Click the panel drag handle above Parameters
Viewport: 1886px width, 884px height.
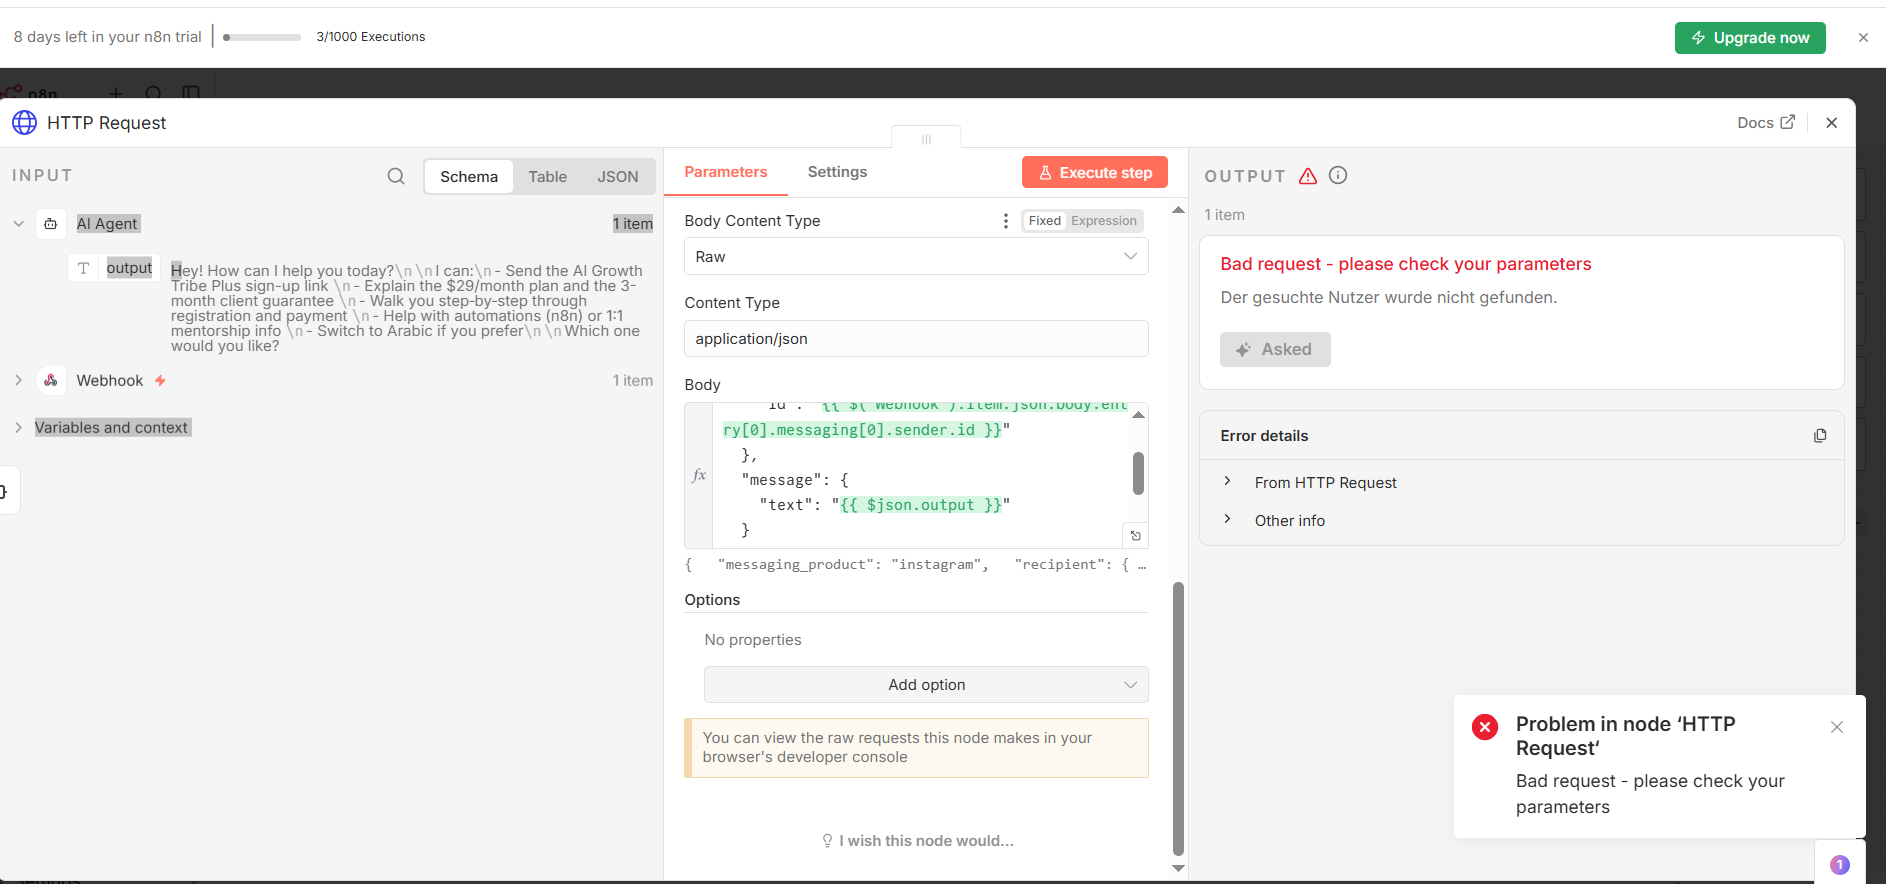tap(926, 139)
